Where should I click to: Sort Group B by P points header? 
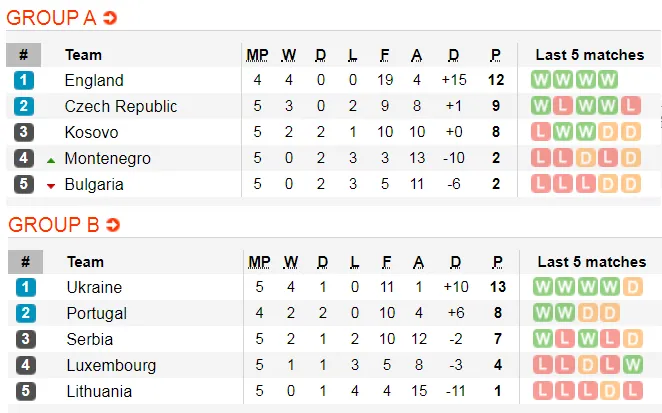tap(496, 262)
